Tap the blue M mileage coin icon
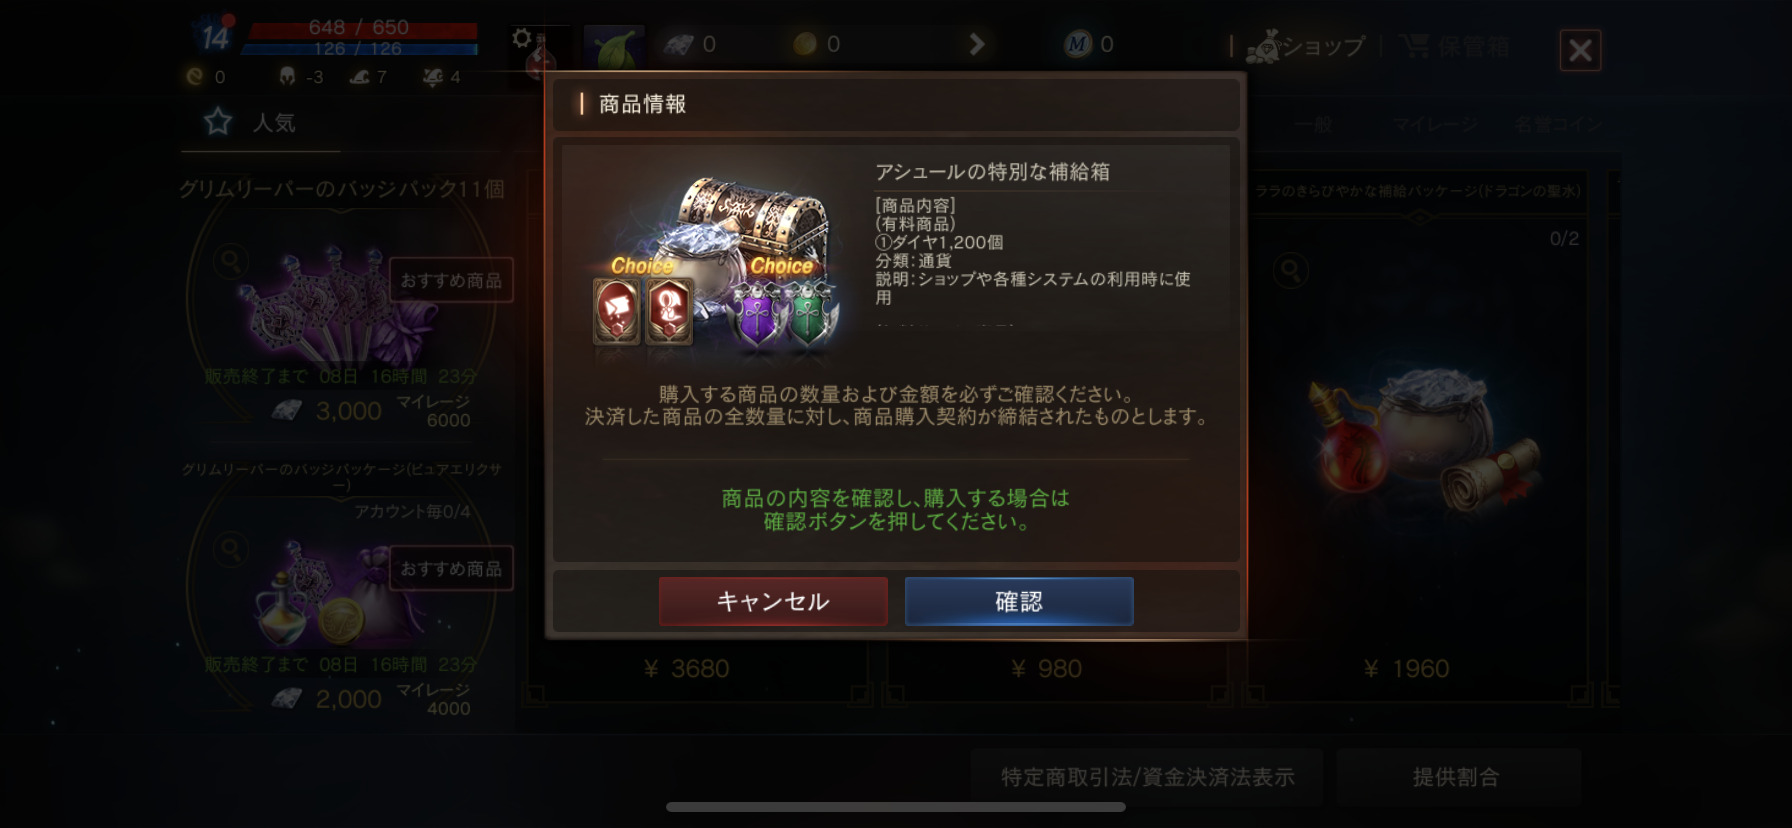Screen dimensions: 1792x828 pyautogui.click(x=1077, y=44)
